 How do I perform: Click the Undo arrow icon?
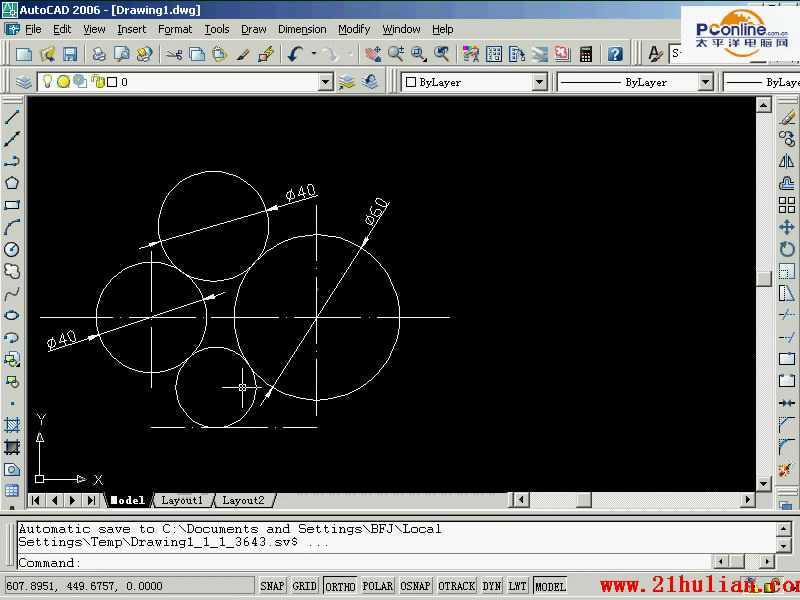(295, 54)
